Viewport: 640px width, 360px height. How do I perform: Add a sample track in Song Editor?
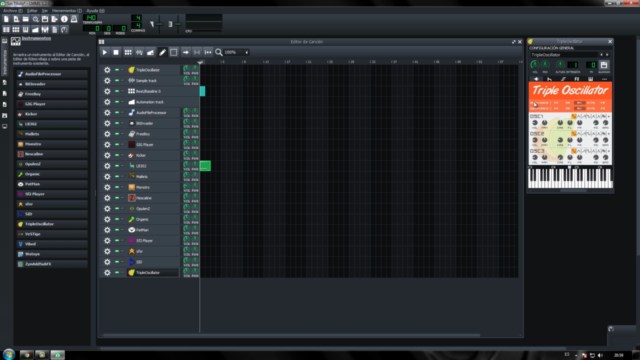tap(139, 52)
